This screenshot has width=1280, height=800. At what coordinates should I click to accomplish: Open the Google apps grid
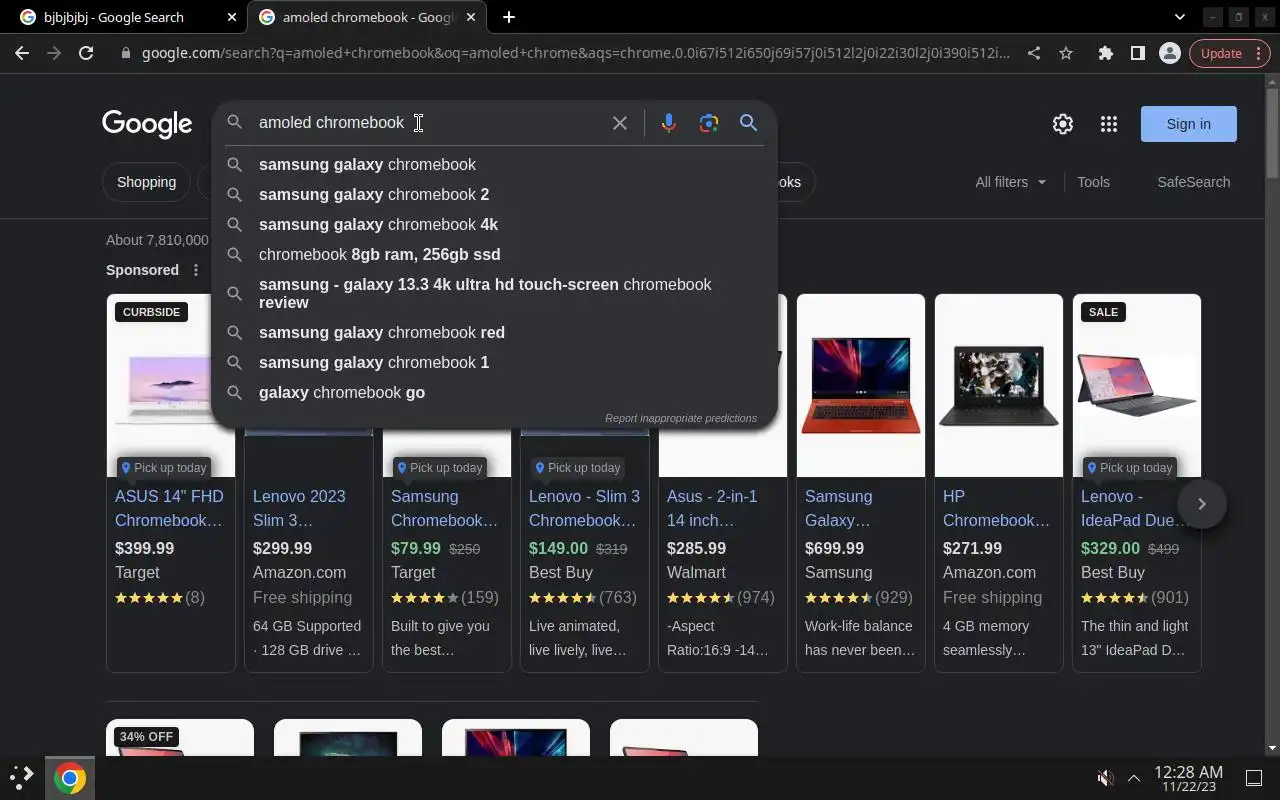click(1108, 124)
